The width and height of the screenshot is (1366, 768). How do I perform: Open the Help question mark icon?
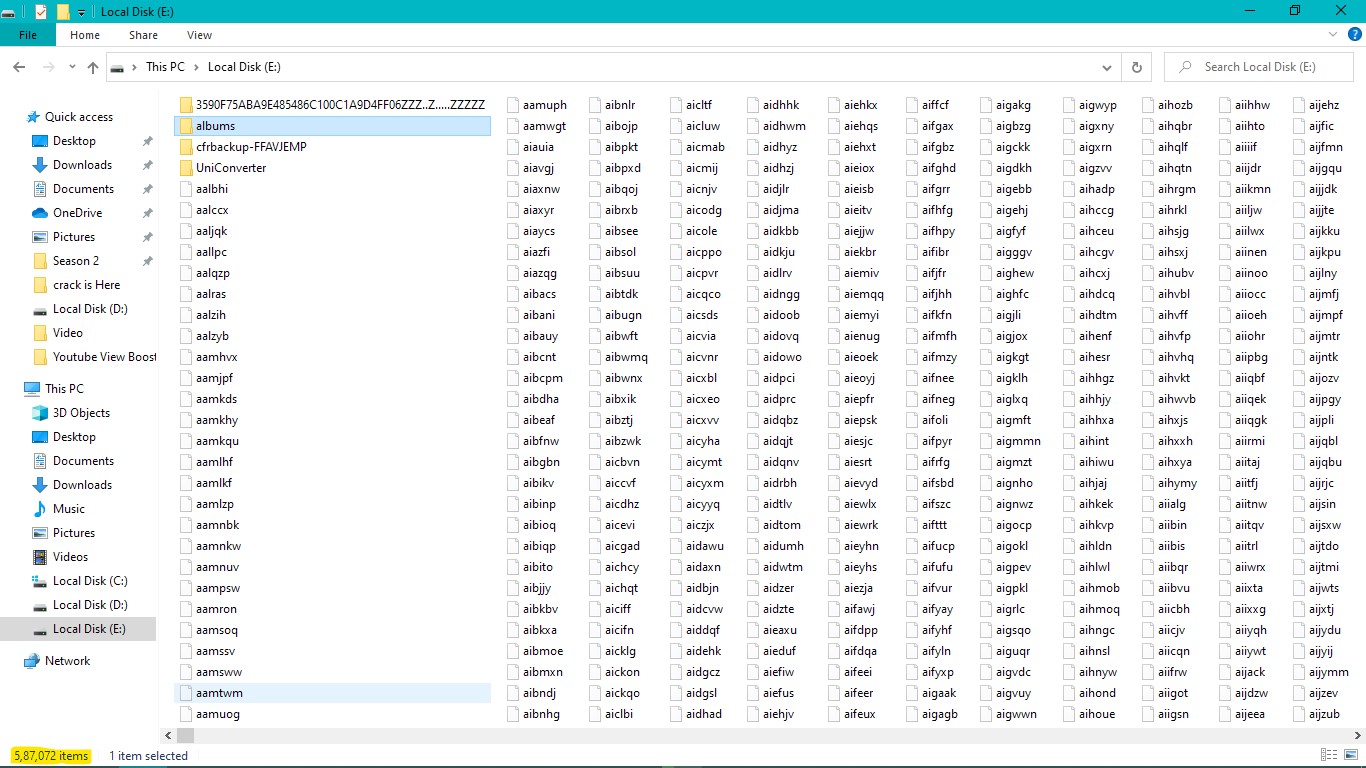tap(1355, 35)
